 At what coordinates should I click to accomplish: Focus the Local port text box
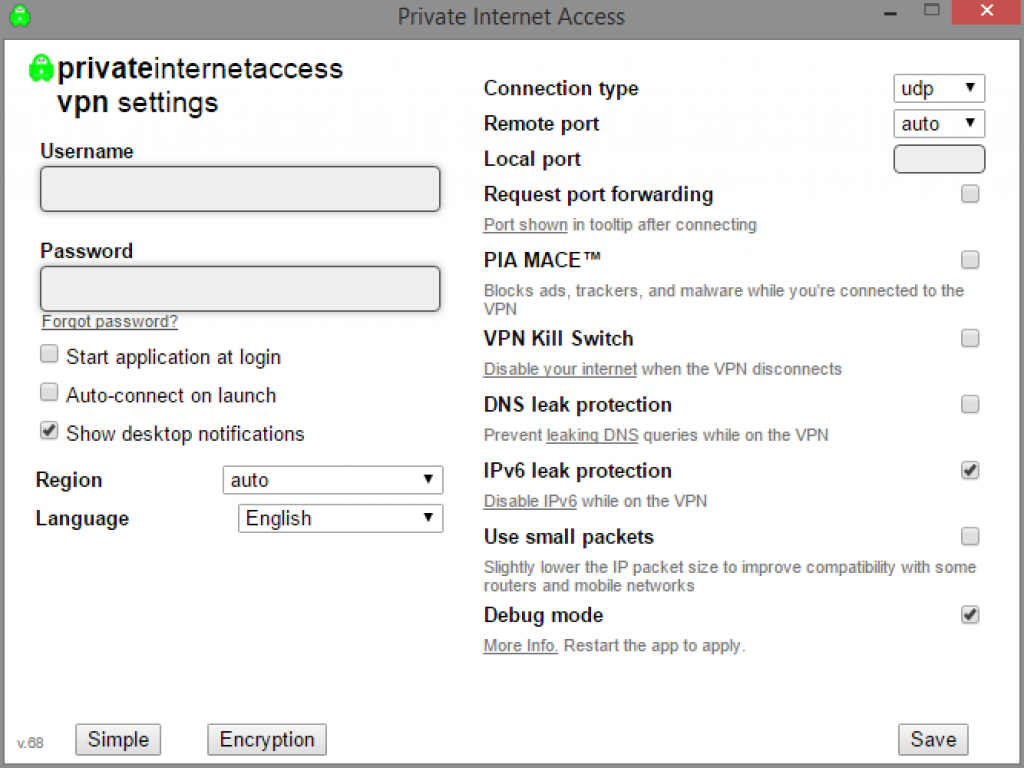[x=938, y=159]
